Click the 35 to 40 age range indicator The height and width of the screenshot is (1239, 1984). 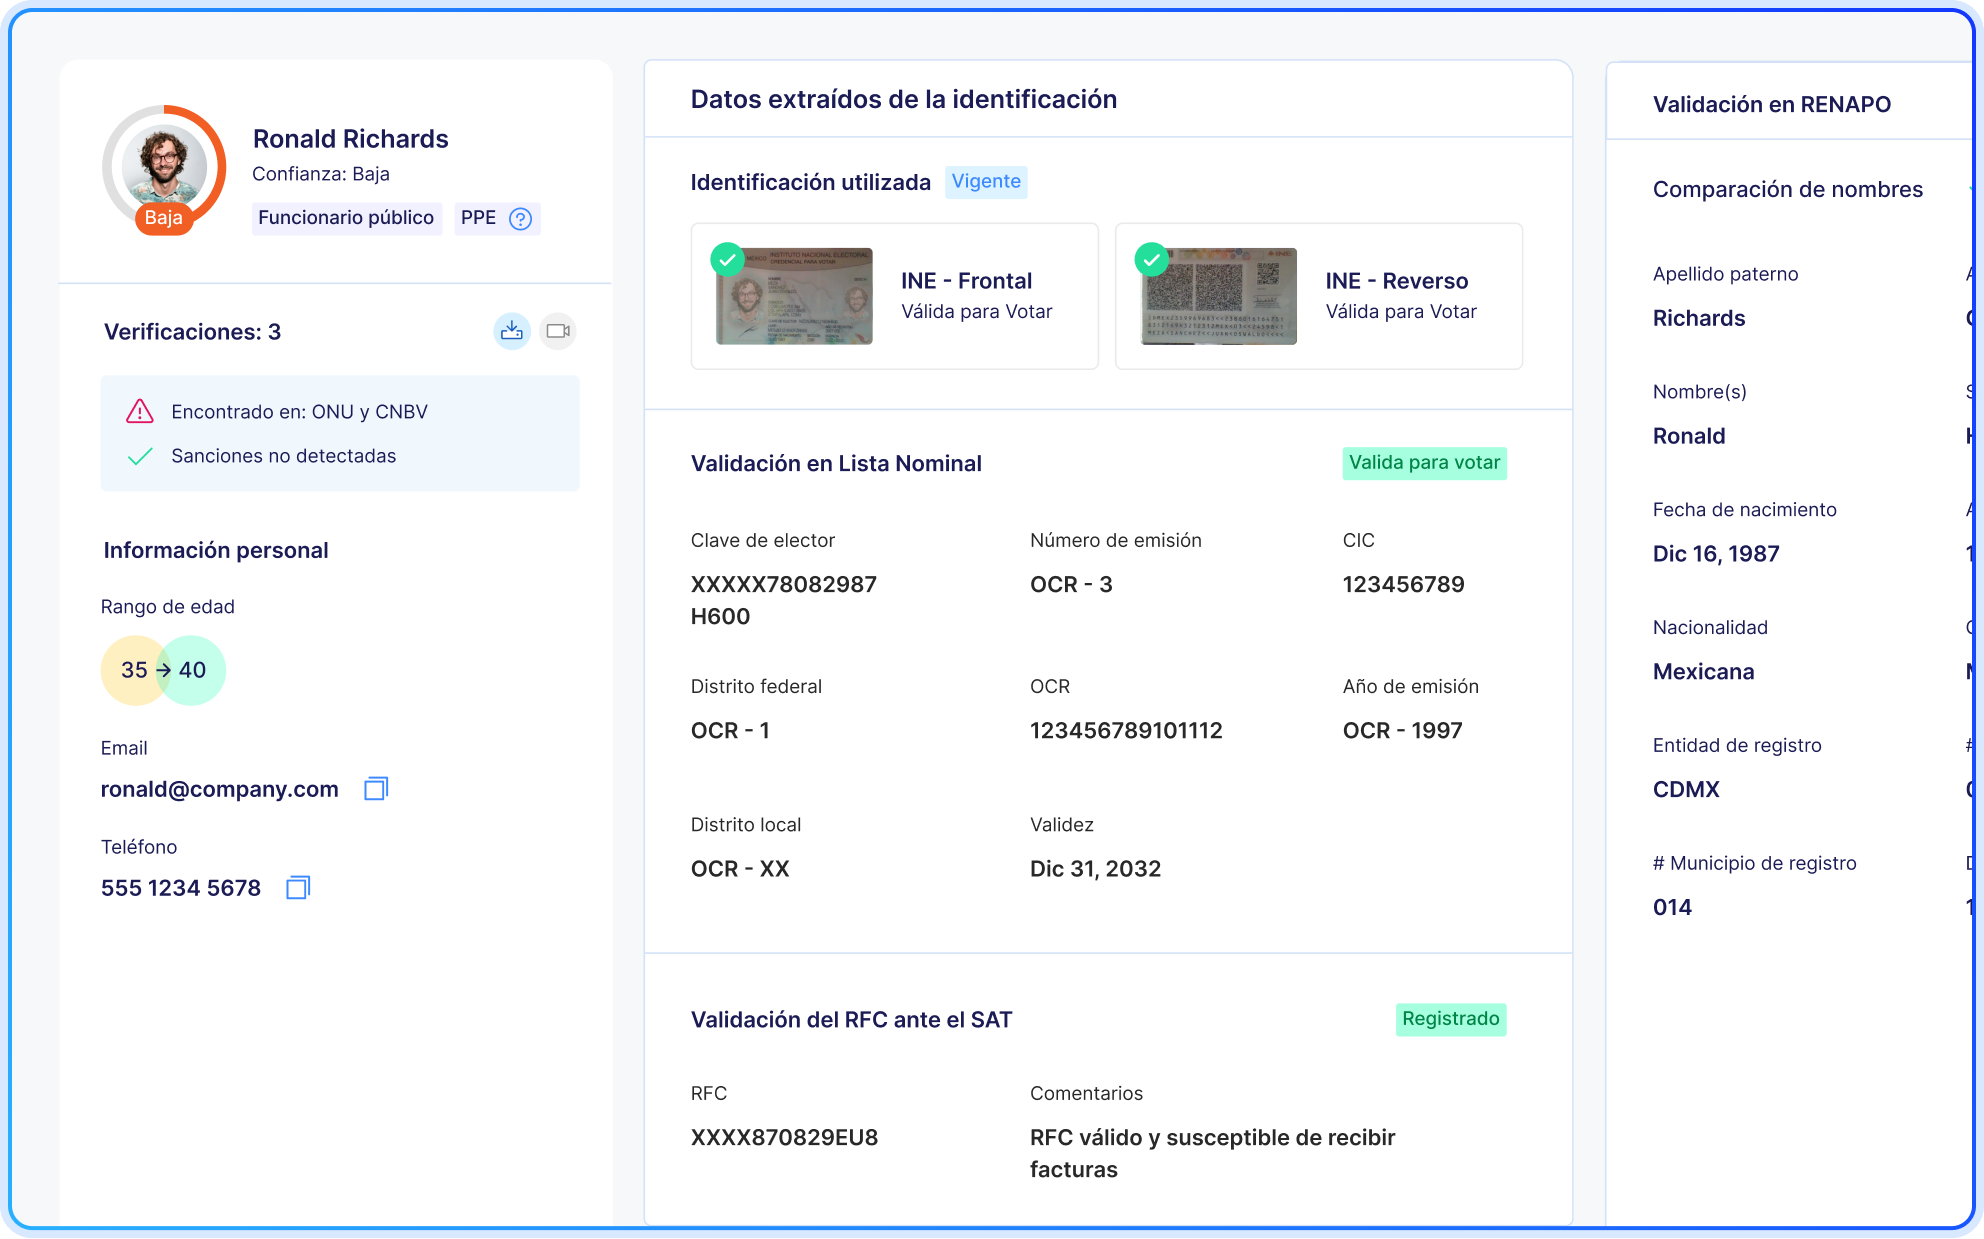point(163,670)
